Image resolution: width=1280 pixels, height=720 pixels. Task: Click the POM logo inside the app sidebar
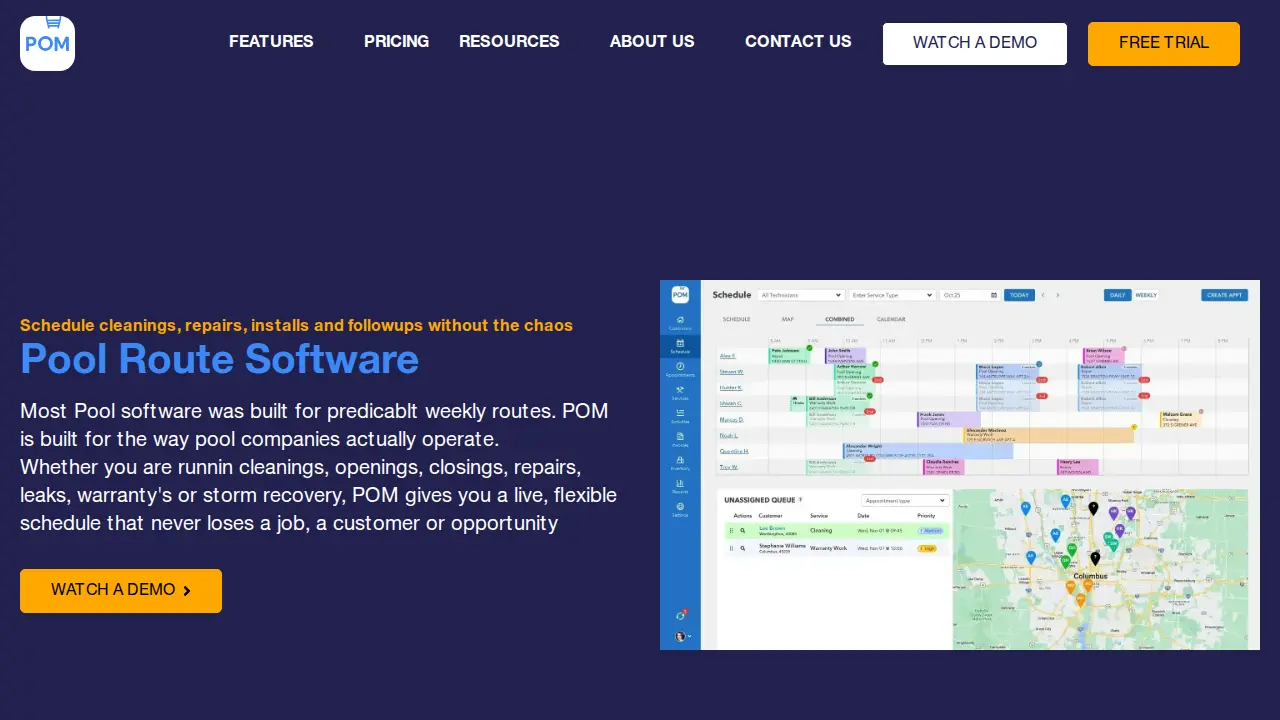[x=680, y=294]
